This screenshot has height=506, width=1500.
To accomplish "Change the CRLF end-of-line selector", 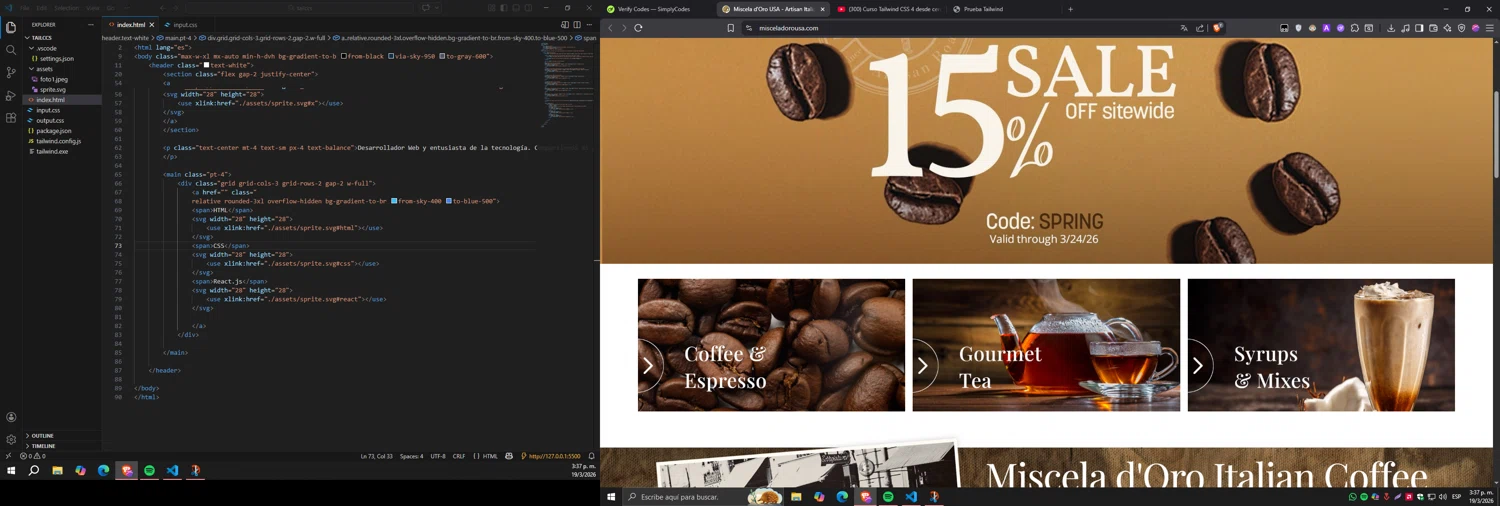I will [459, 456].
